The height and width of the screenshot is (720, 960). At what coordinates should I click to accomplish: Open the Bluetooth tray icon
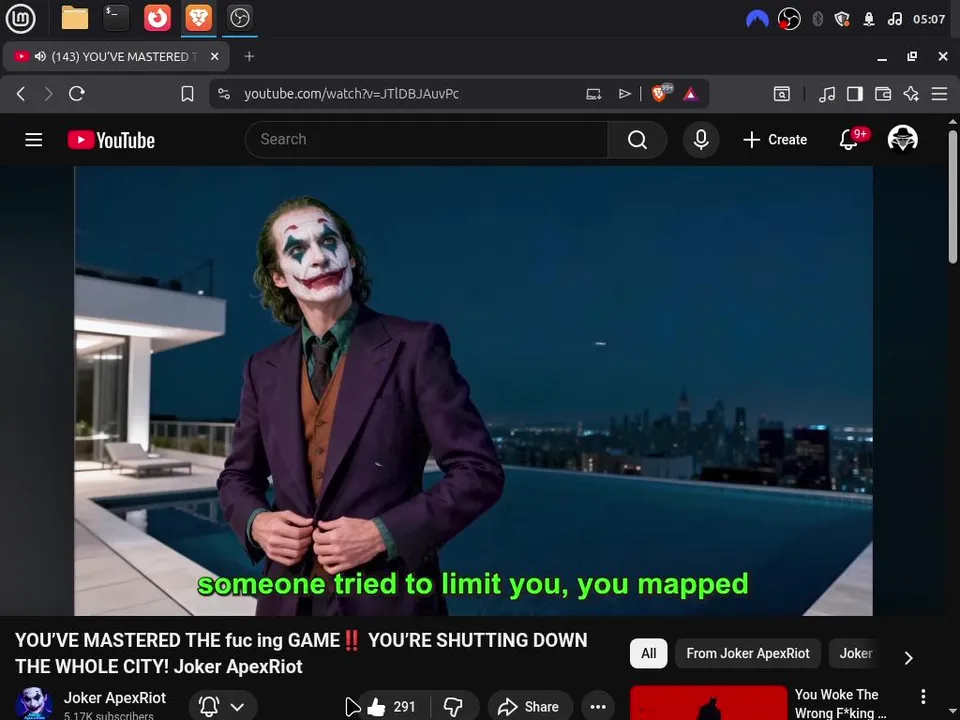coord(817,19)
